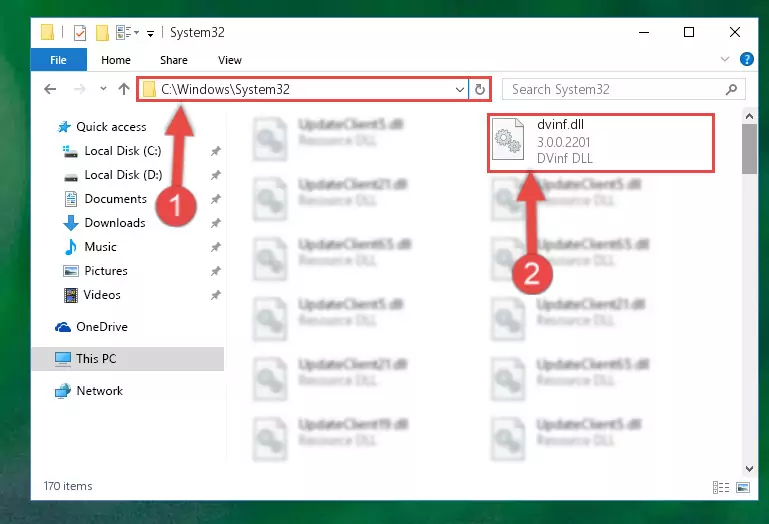Open the Explorer Help icon

[746, 59]
